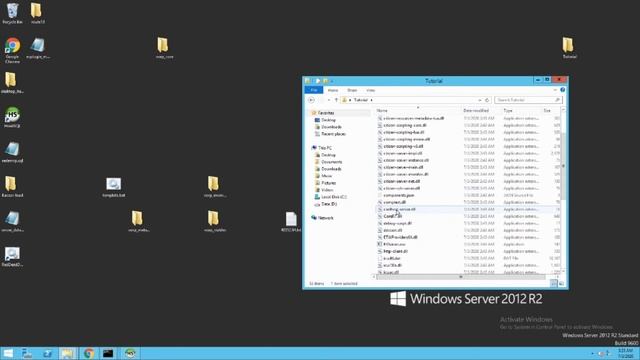Open Music under This PC
Image resolution: width=640 pixels, height=360 pixels.
[x=323, y=176]
